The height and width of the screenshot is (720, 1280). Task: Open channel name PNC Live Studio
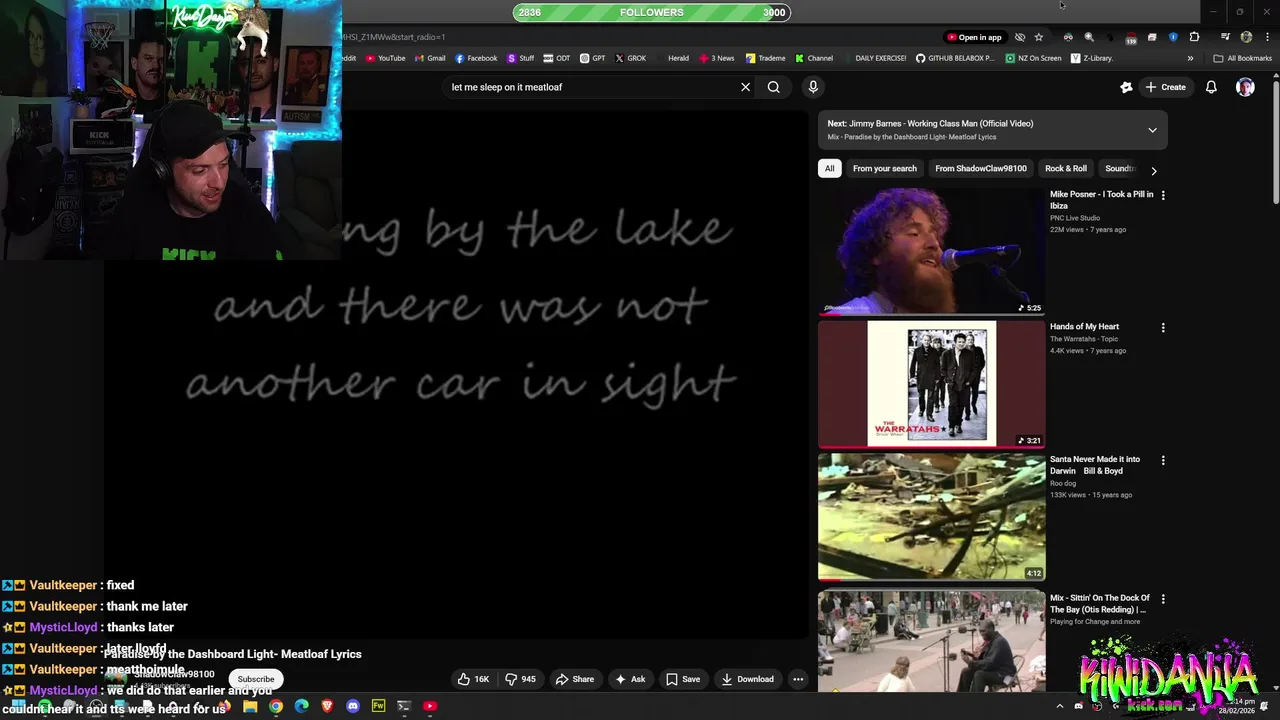pyautogui.click(x=1075, y=218)
